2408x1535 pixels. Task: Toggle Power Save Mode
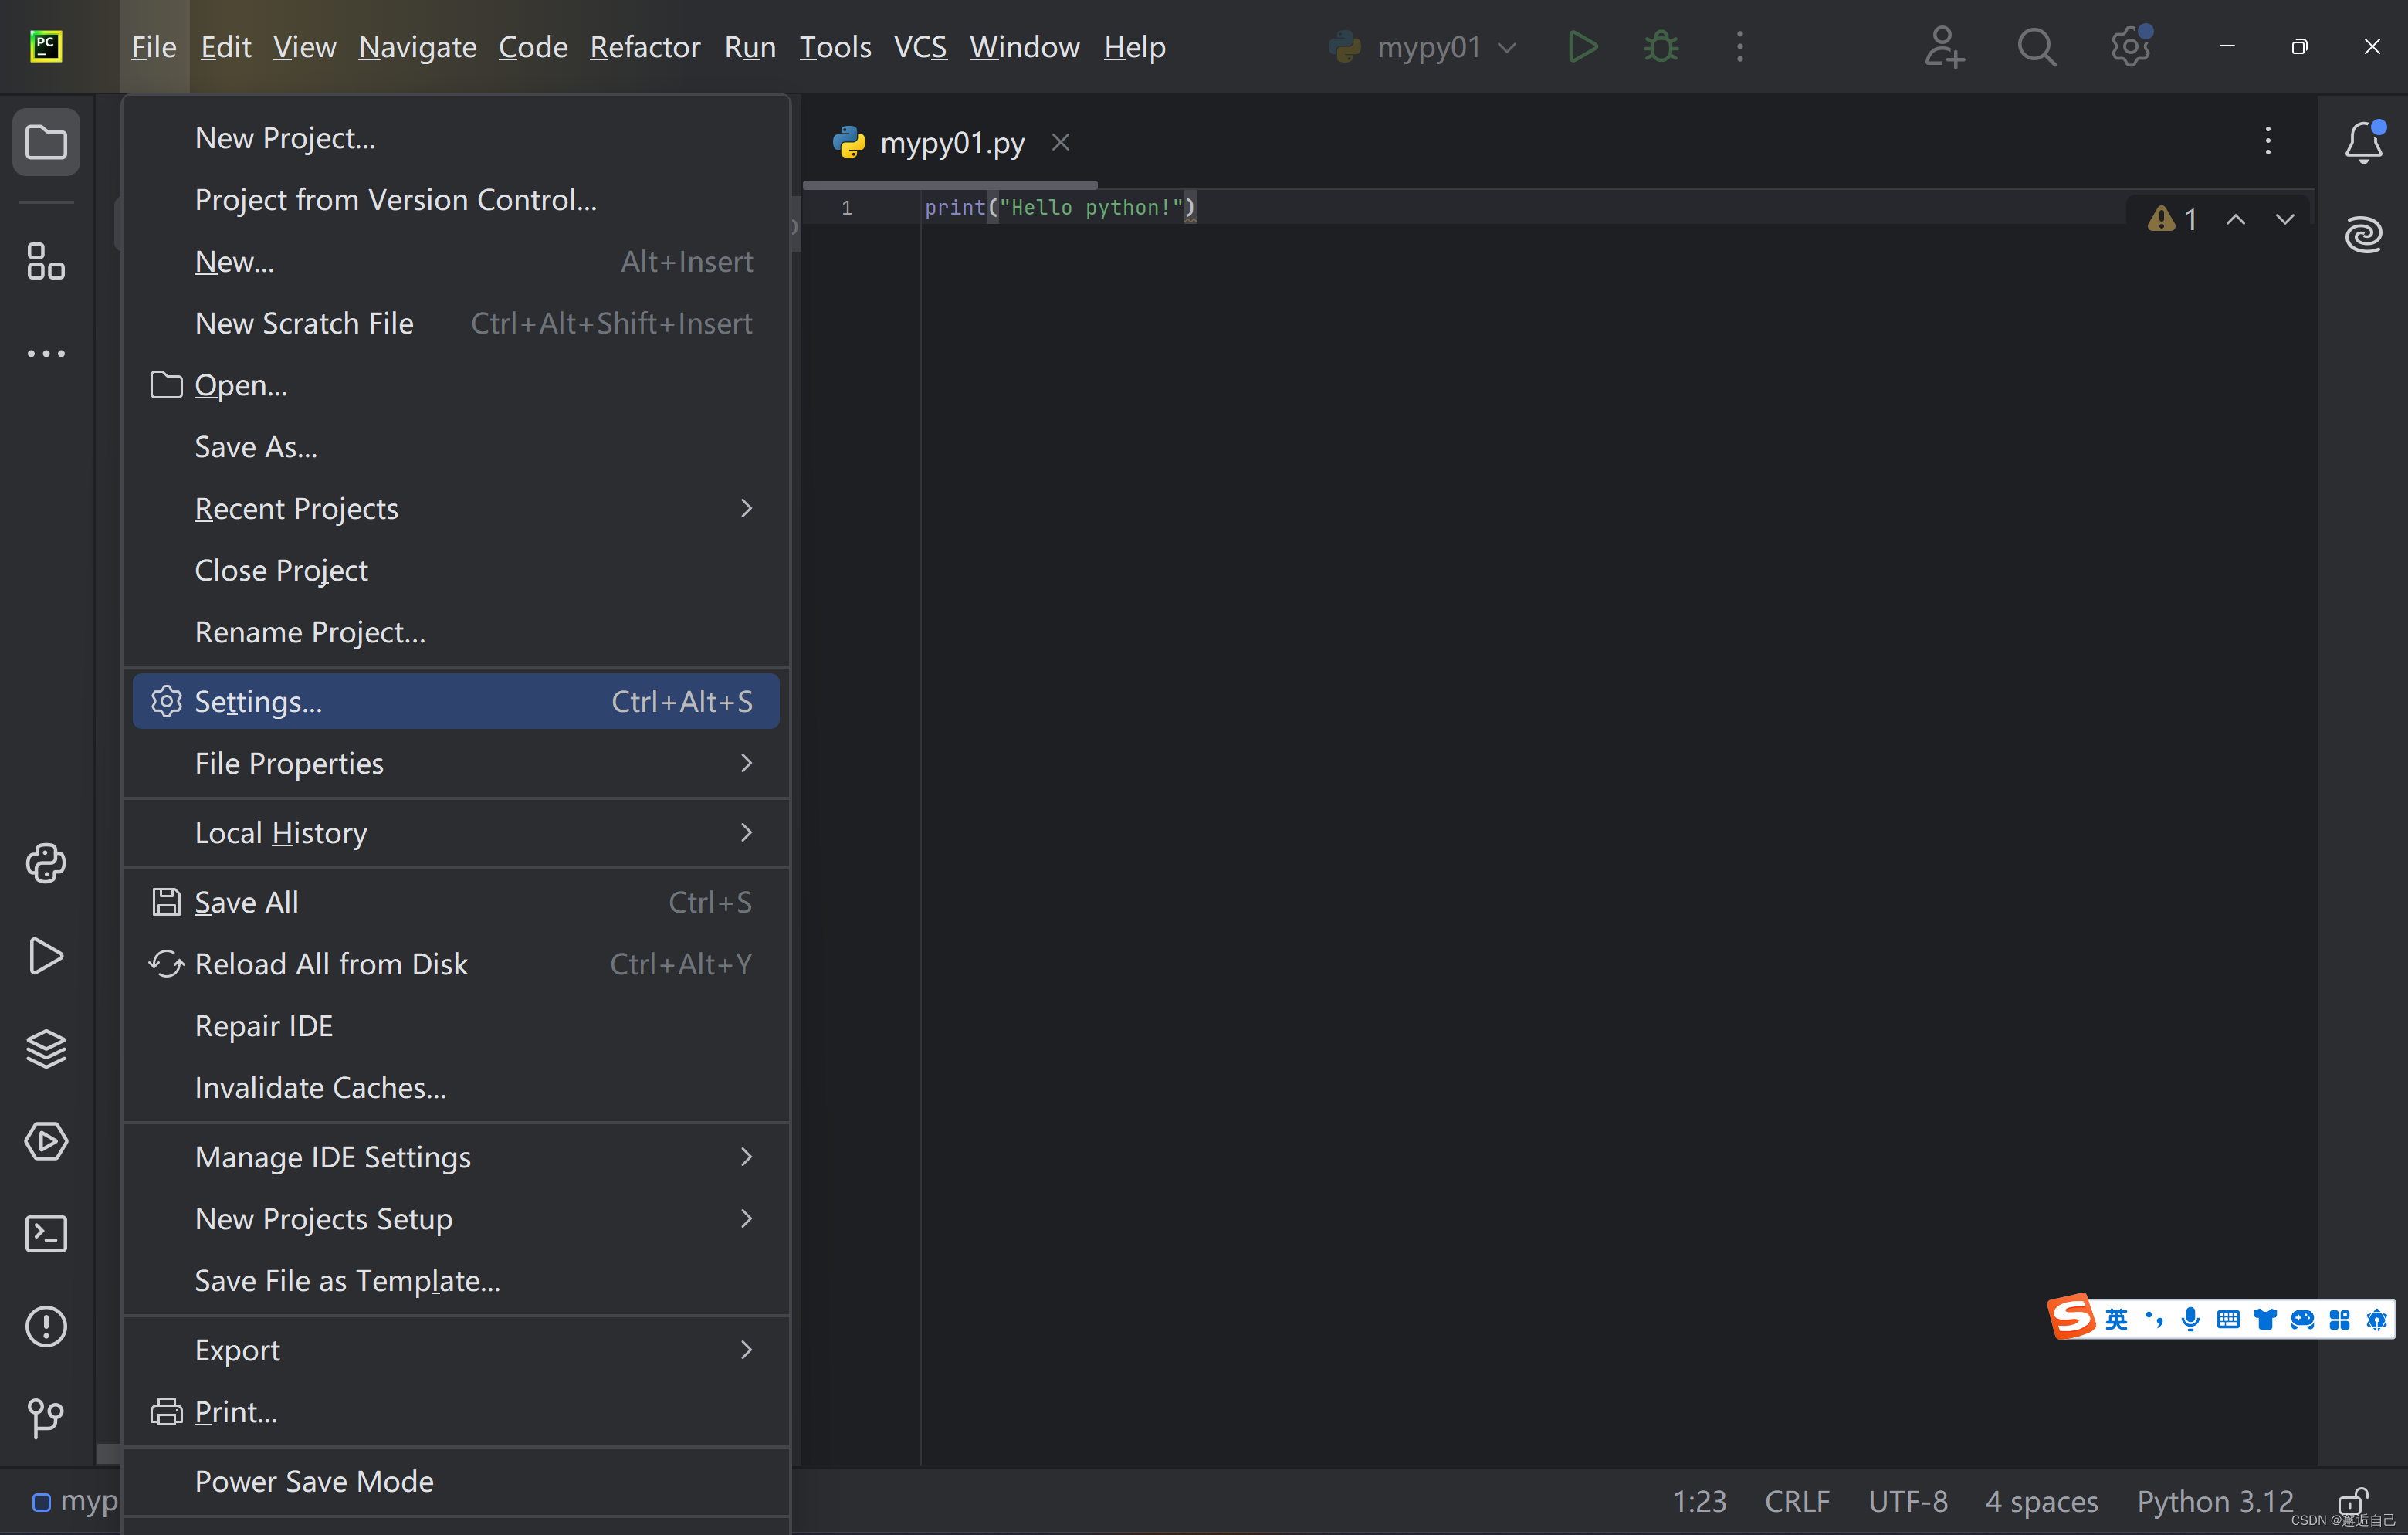[314, 1481]
